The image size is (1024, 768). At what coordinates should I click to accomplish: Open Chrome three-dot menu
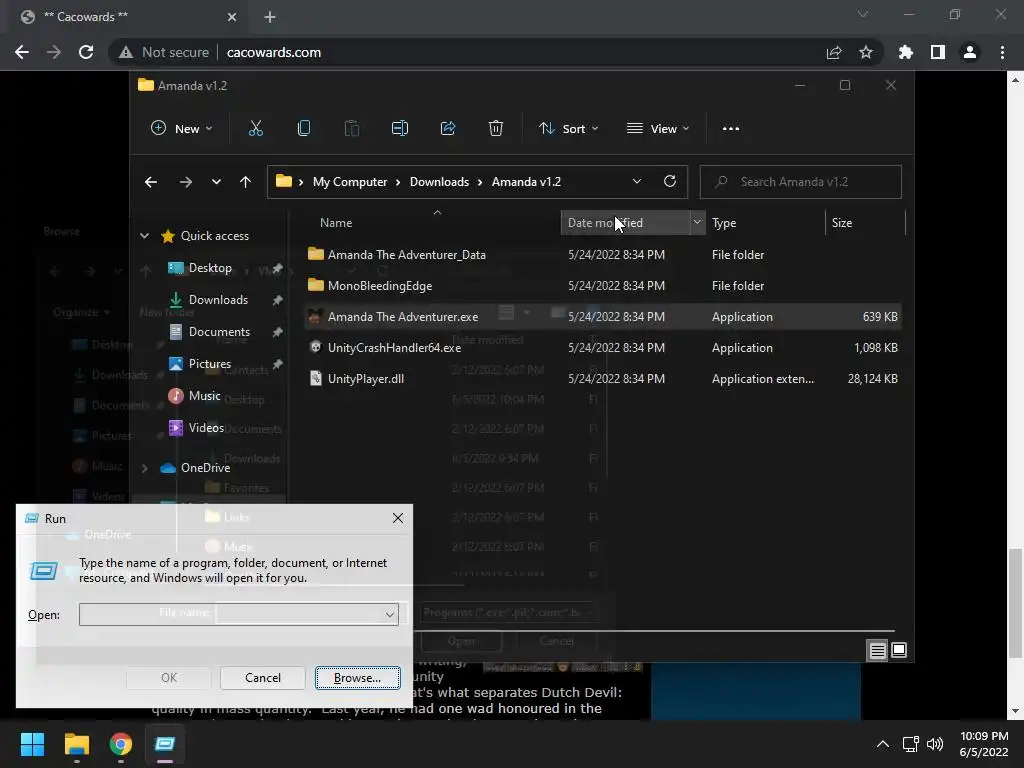coord(1002,52)
